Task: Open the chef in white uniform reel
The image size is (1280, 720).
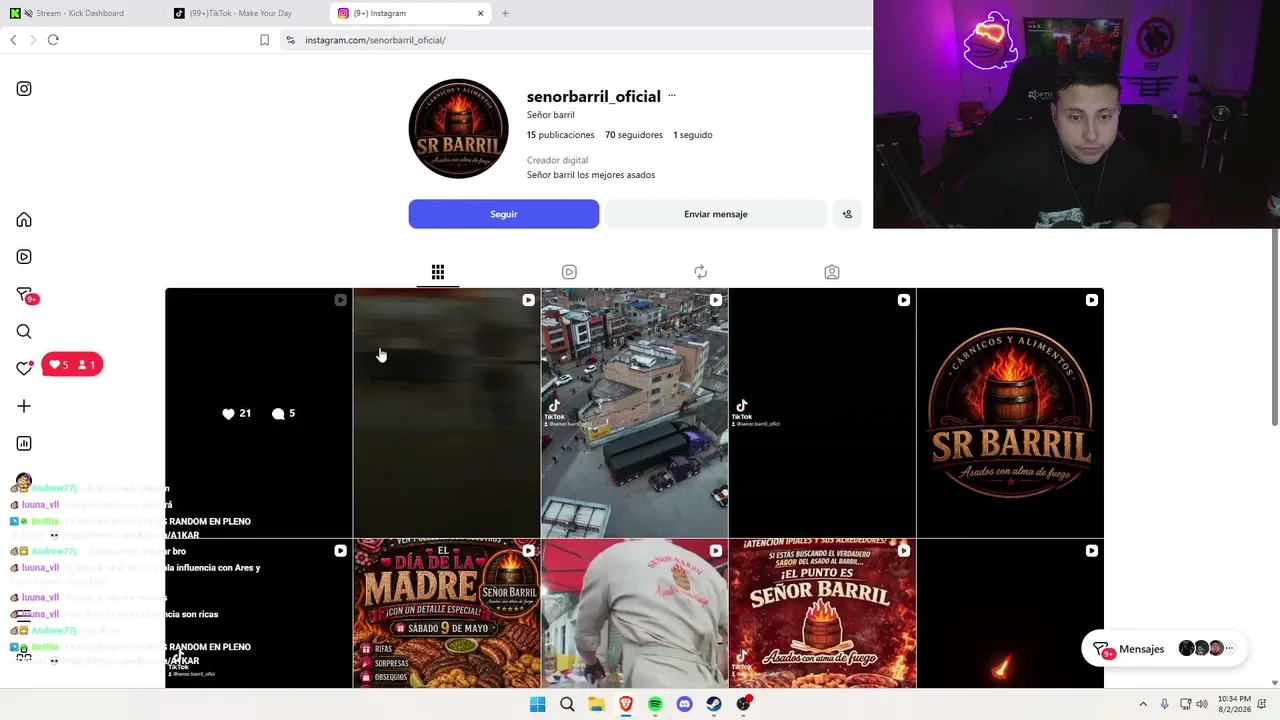Action: coord(635,614)
